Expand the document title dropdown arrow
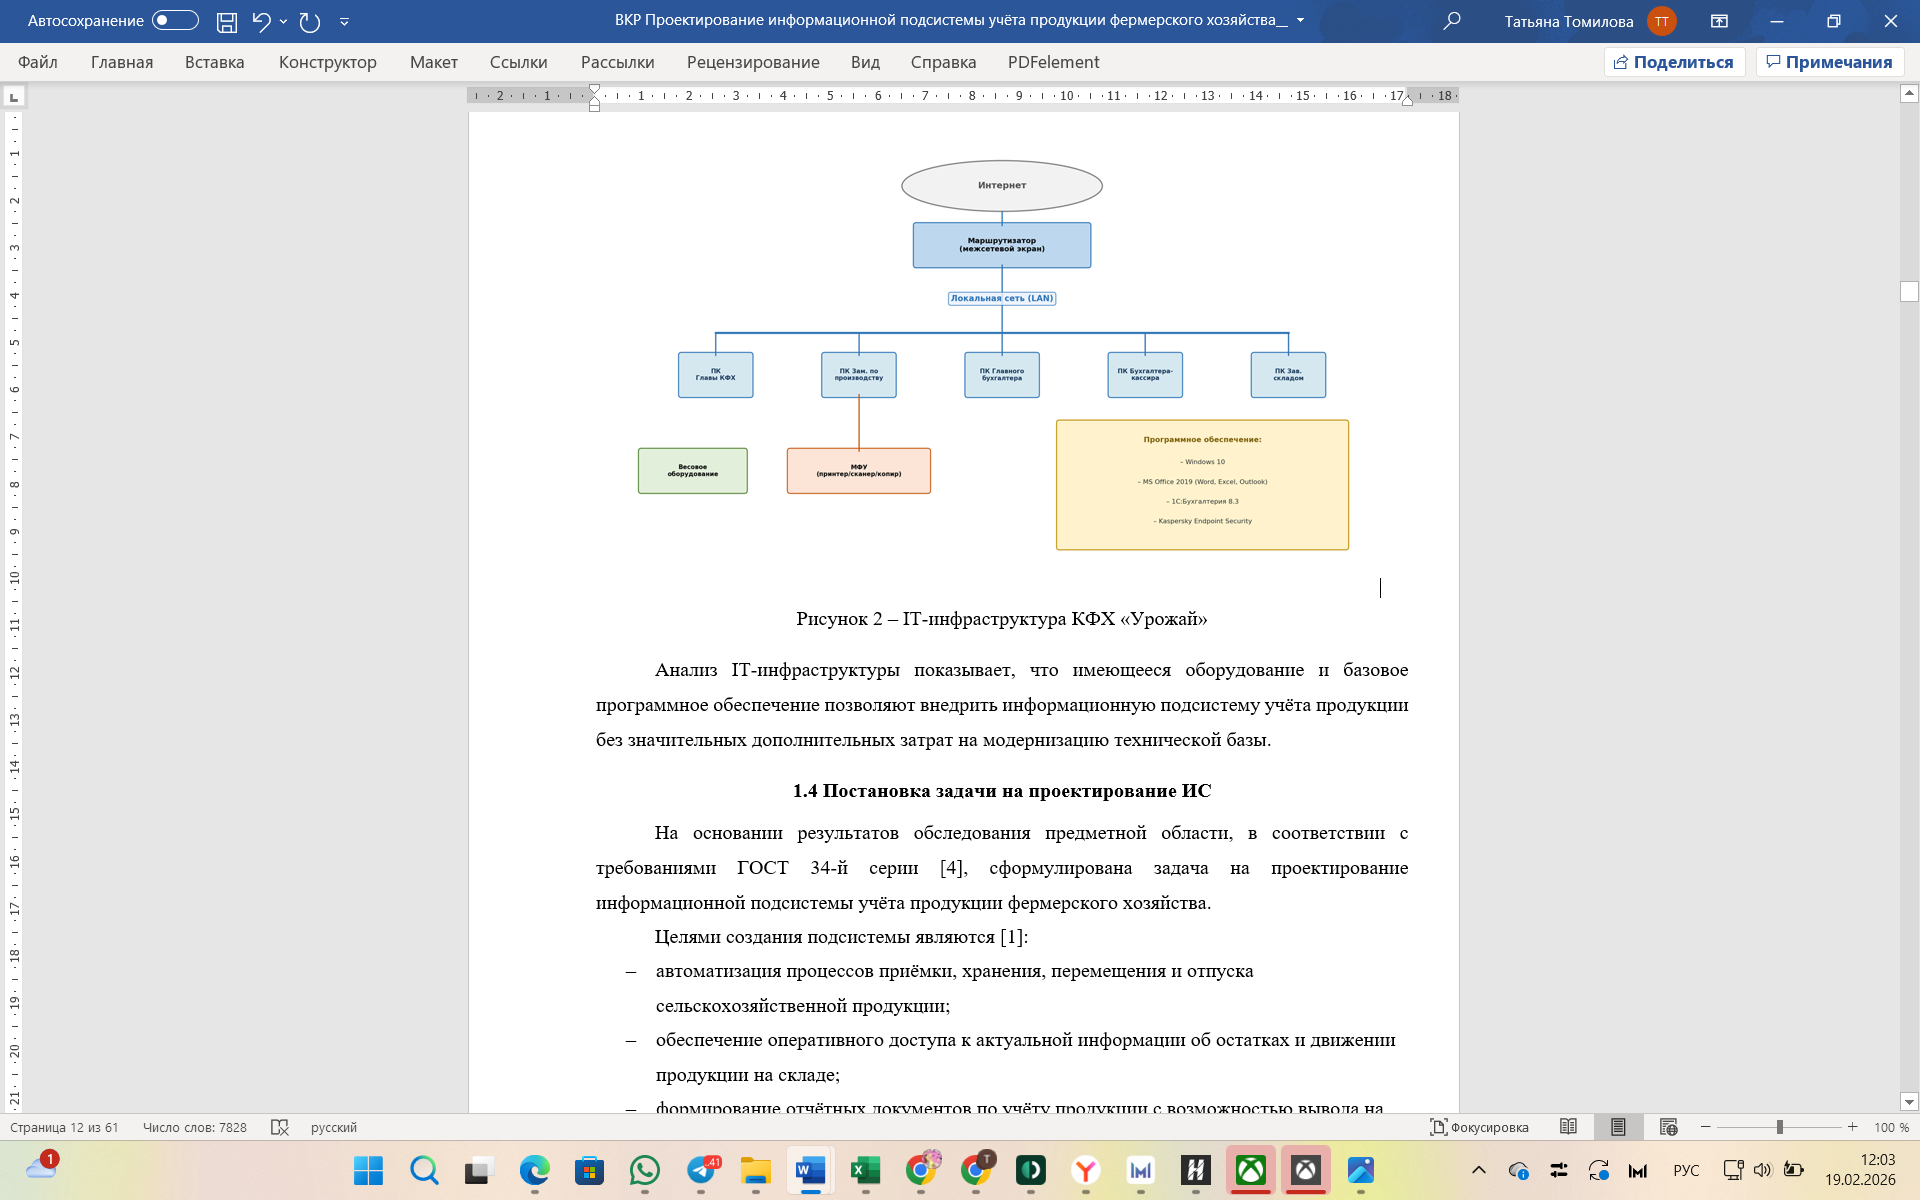The width and height of the screenshot is (1920, 1200). click(x=1300, y=21)
